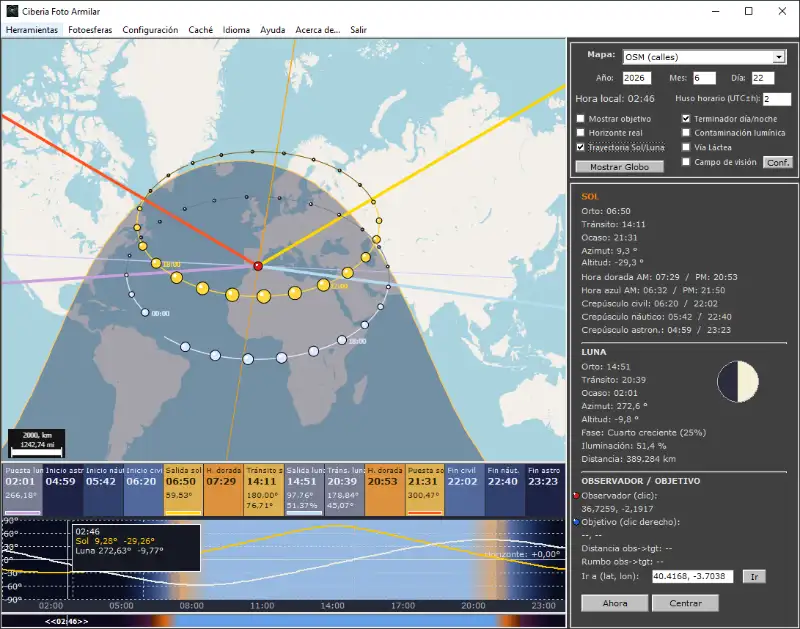The image size is (800, 629).
Task: Click the Ahora button
Action: [x=615, y=603]
